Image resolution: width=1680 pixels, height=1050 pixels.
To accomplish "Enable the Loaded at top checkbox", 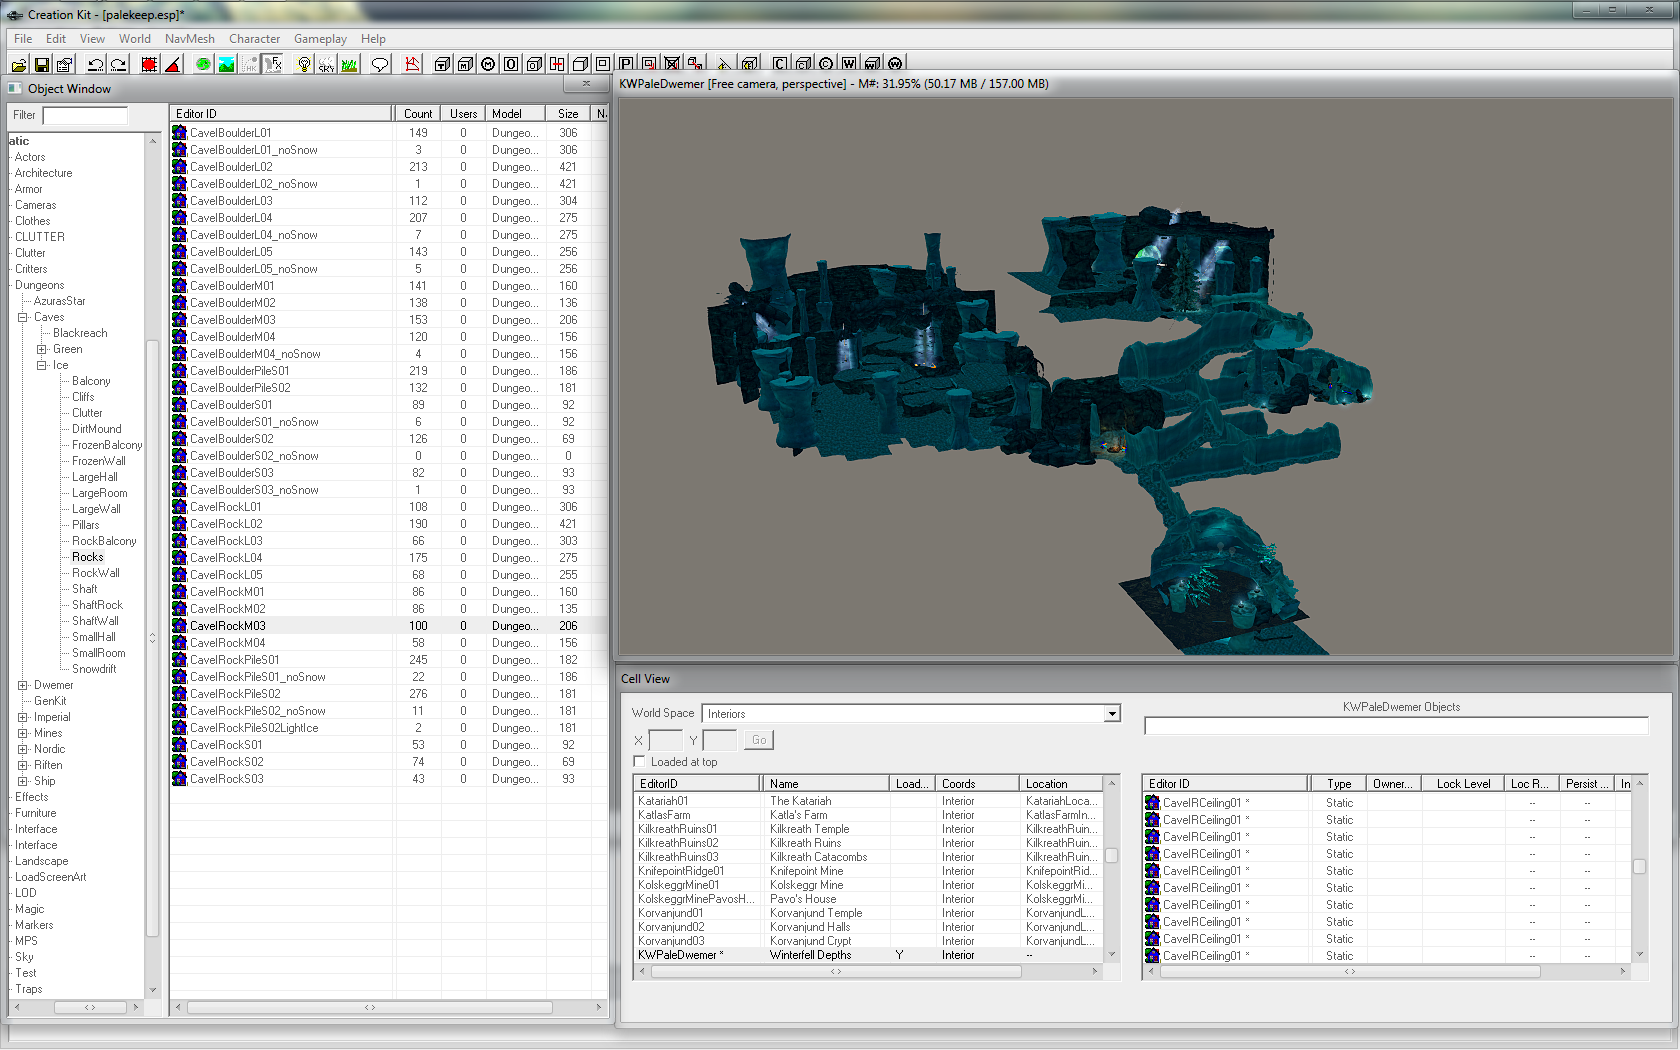I will coord(640,762).
